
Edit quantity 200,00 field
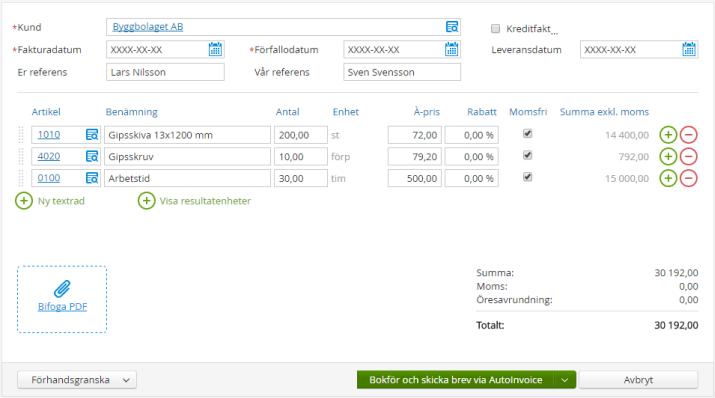301,135
